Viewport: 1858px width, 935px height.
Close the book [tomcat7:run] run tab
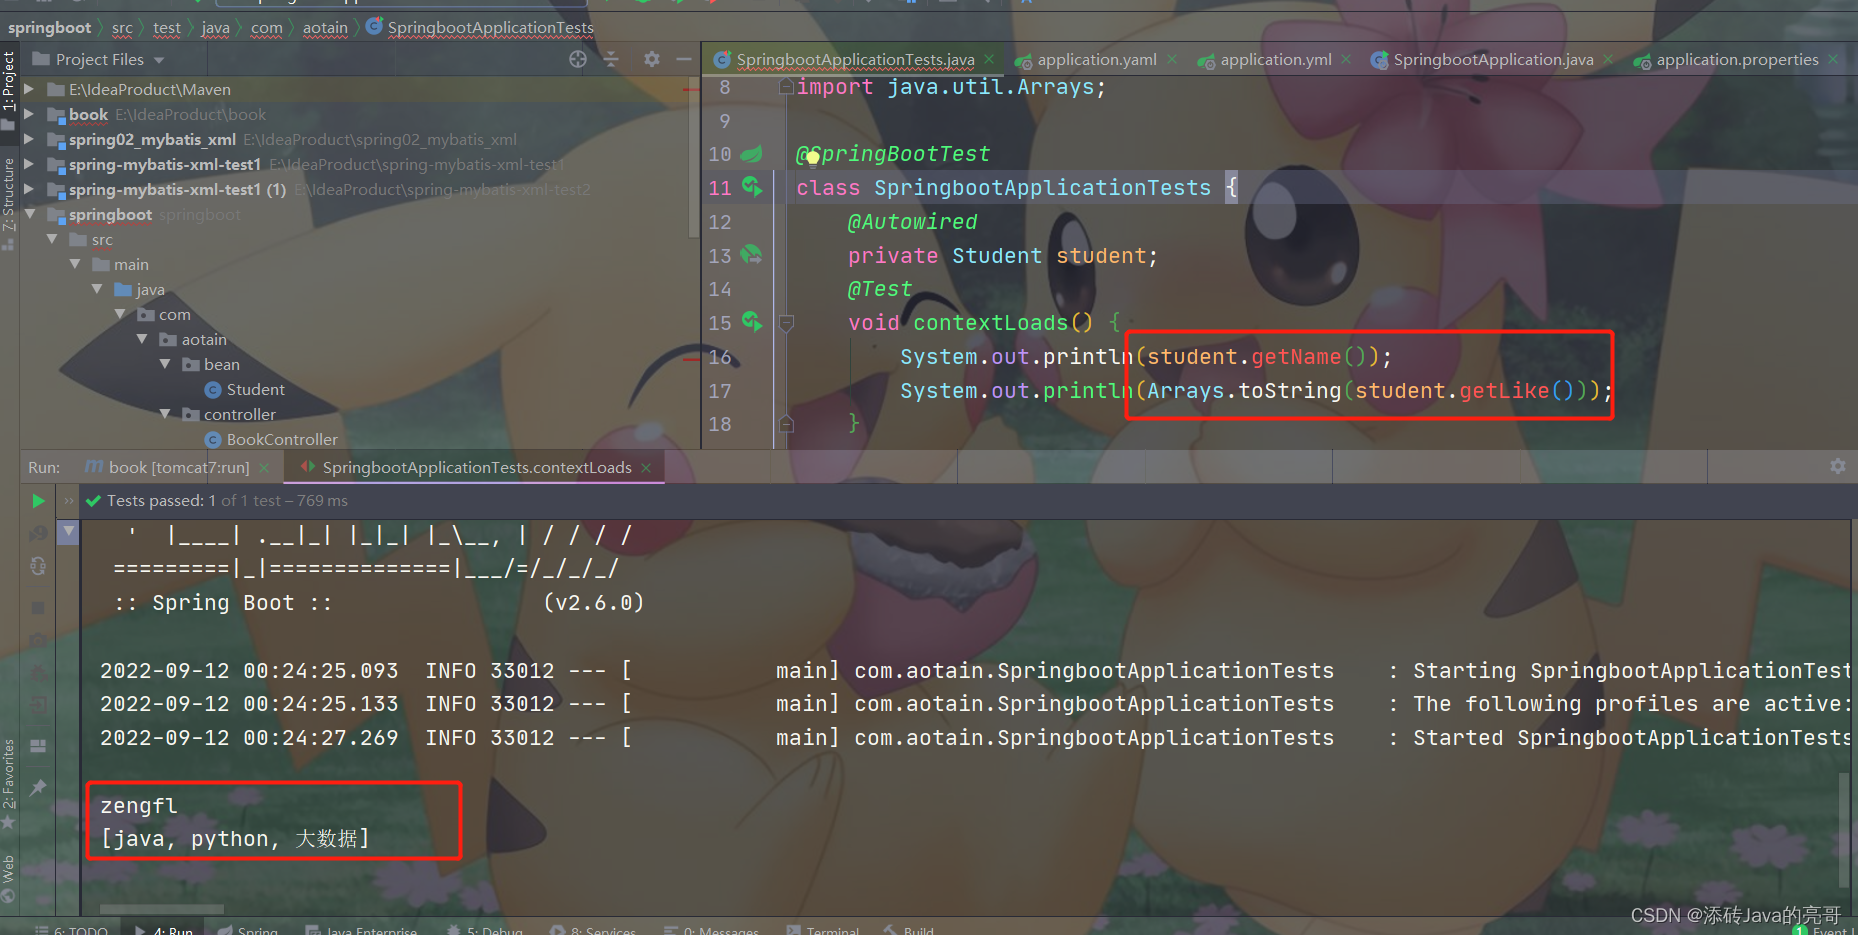264,467
